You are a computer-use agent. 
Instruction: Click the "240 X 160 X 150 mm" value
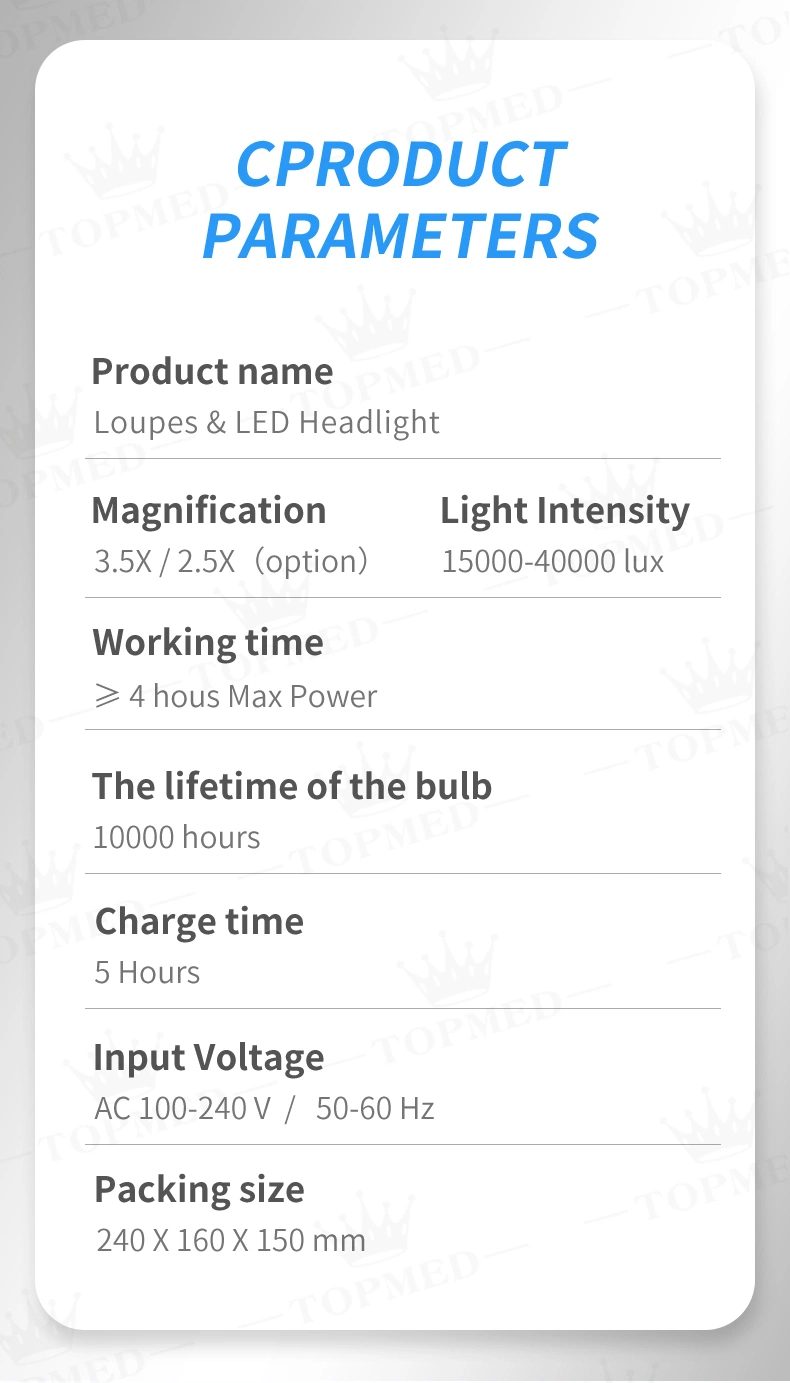231,1241
